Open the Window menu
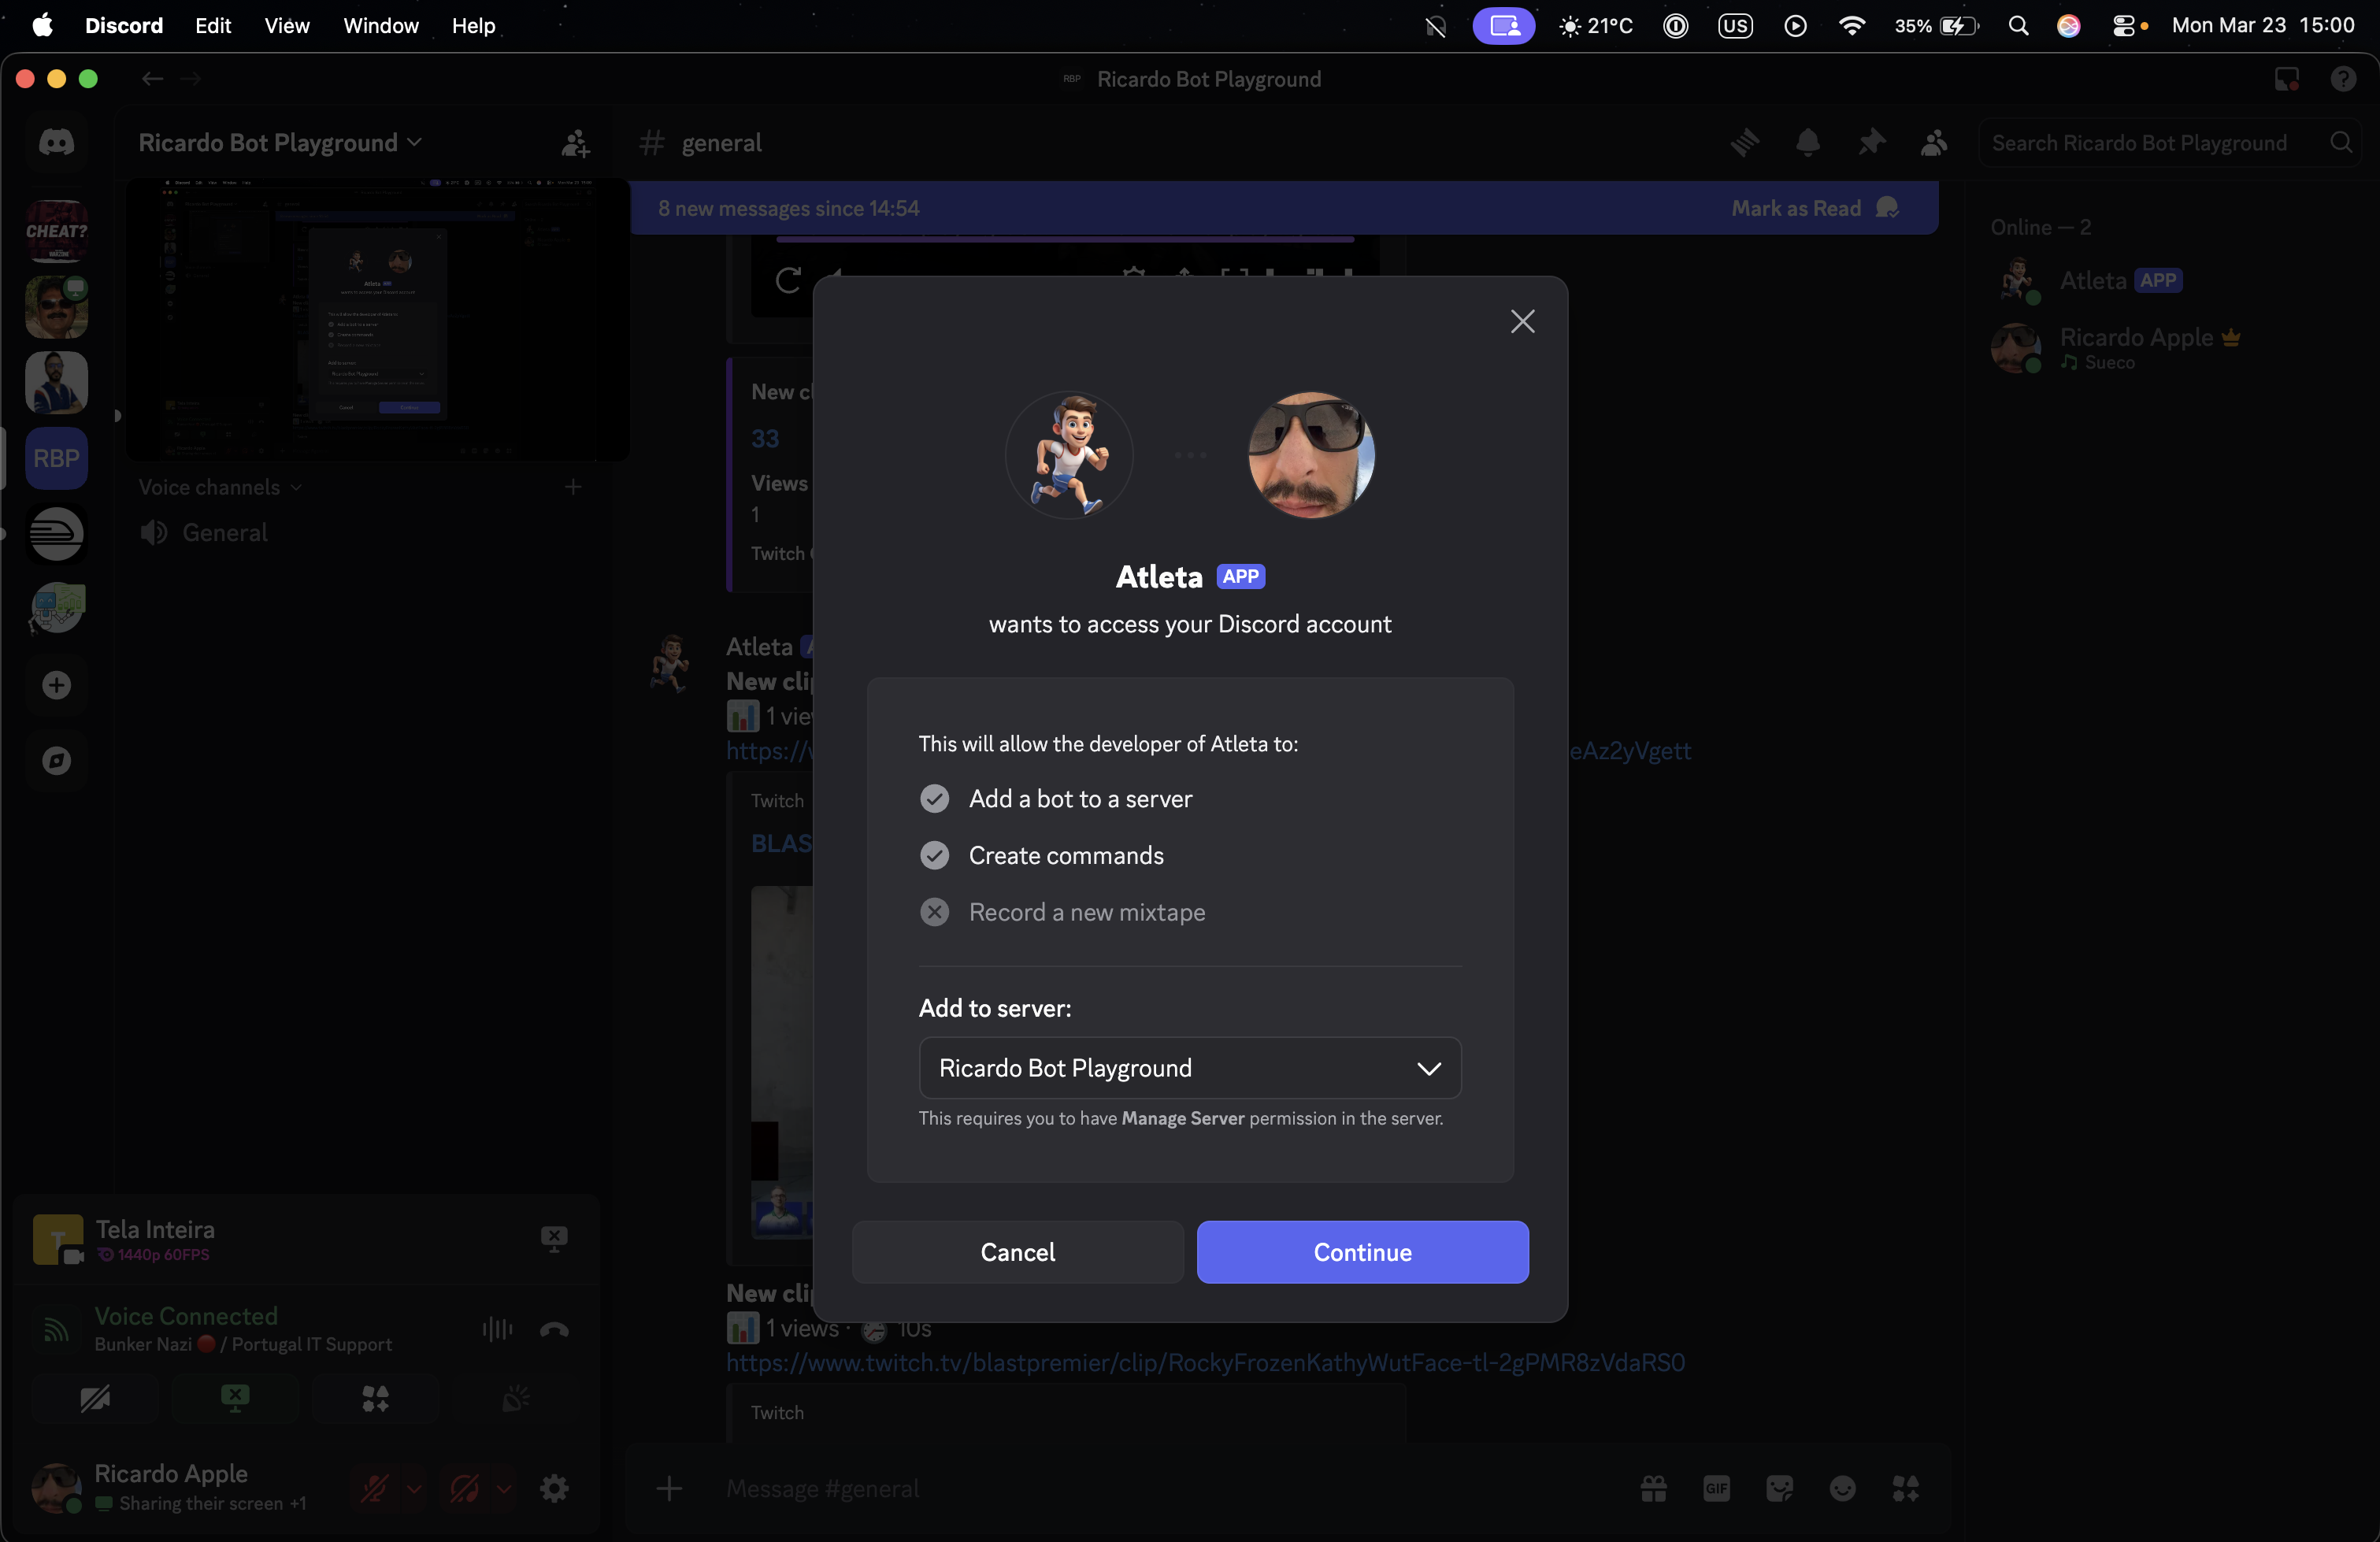This screenshot has width=2380, height=1542. pyautogui.click(x=380, y=26)
